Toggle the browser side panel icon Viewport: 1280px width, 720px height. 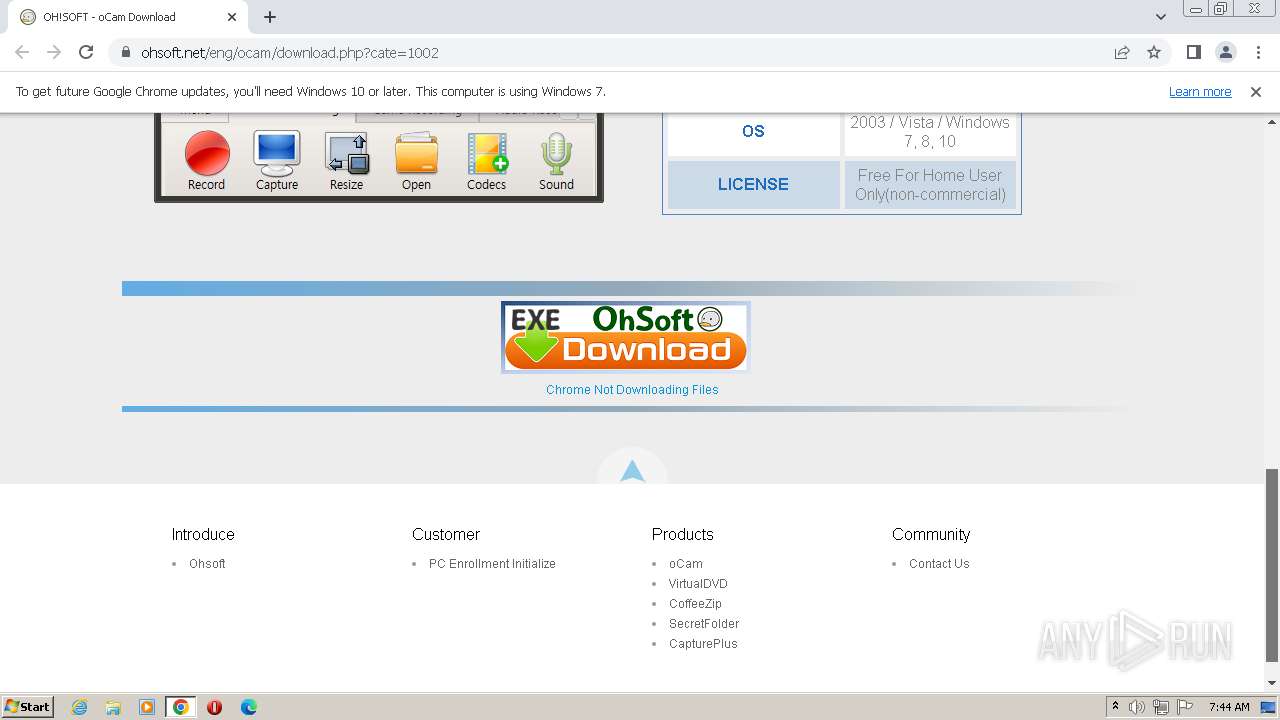(x=1194, y=53)
